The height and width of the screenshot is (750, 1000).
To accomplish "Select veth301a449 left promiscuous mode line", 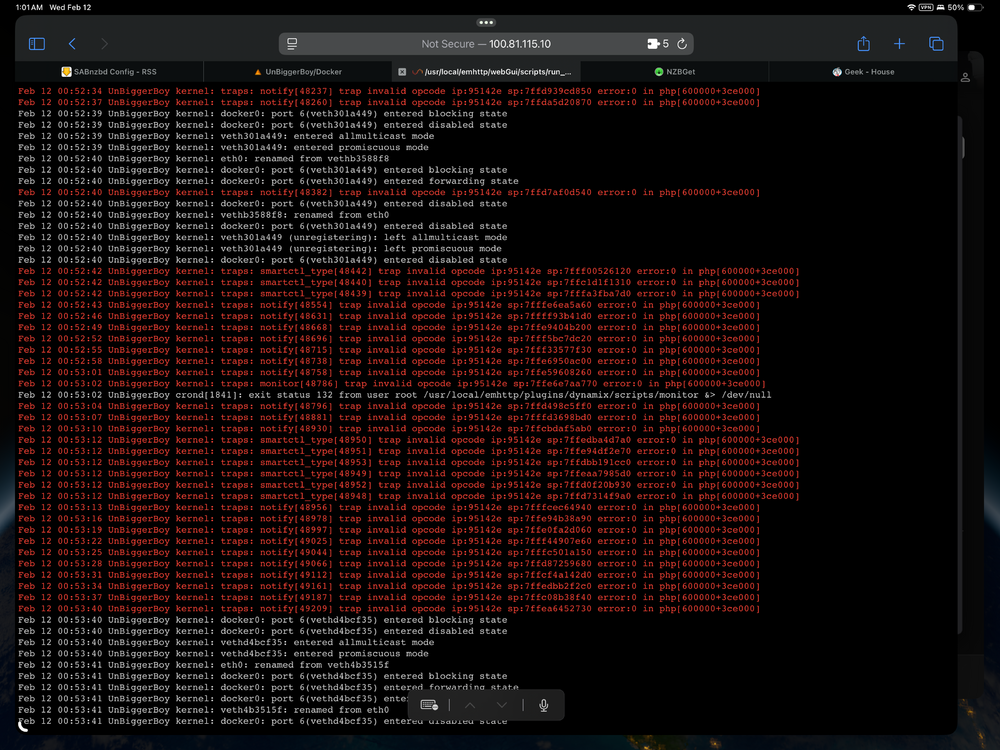I will coord(260,249).
